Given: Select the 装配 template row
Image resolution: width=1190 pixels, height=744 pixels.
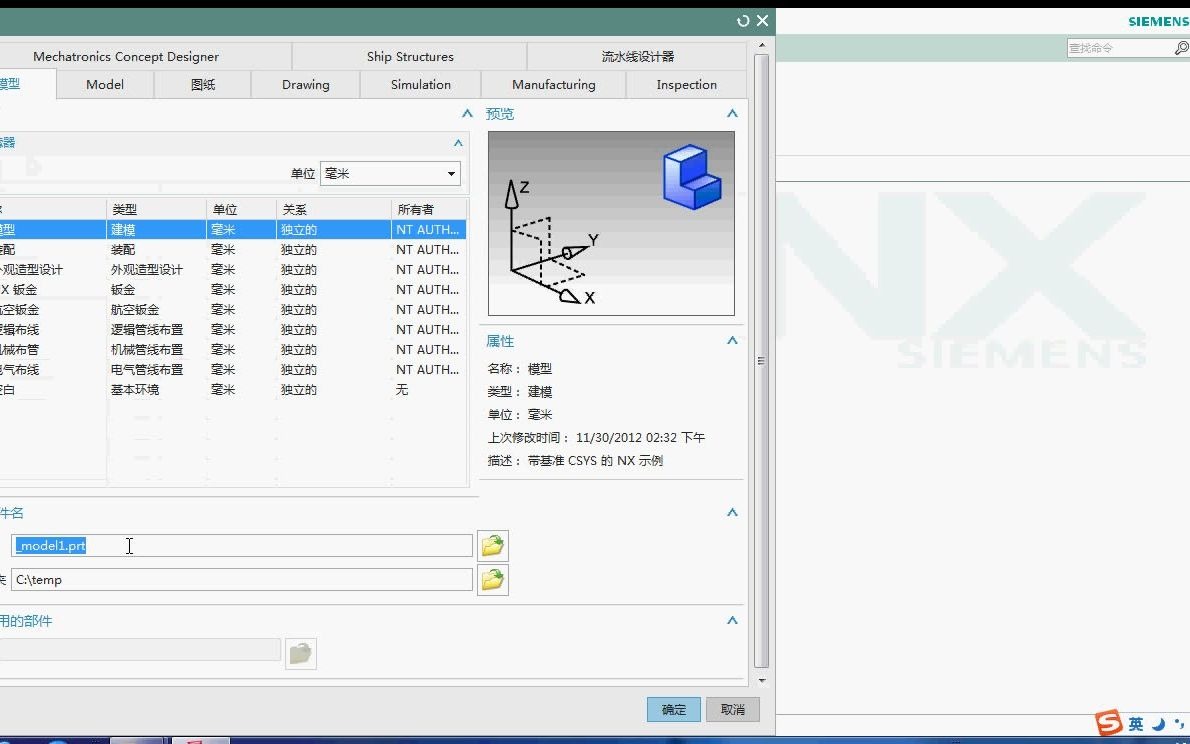Looking at the screenshot, I should pyautogui.click(x=232, y=250).
